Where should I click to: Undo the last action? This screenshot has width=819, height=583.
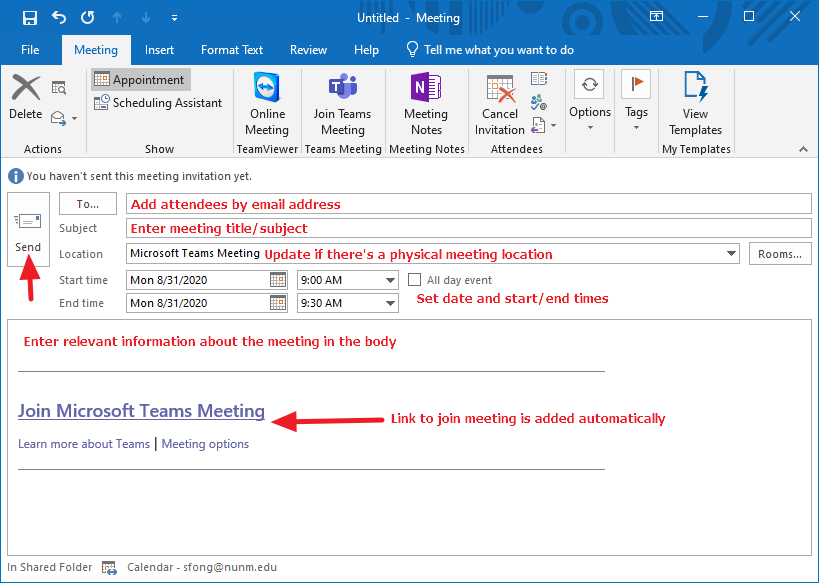(x=58, y=18)
